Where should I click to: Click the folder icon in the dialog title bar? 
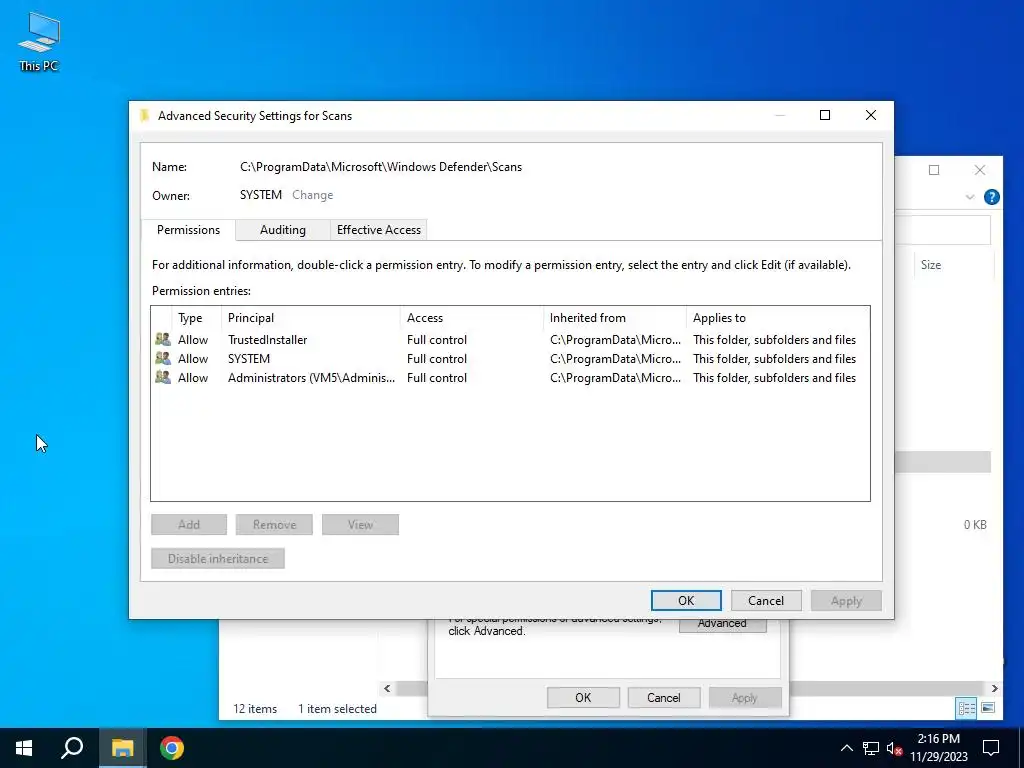(x=145, y=116)
